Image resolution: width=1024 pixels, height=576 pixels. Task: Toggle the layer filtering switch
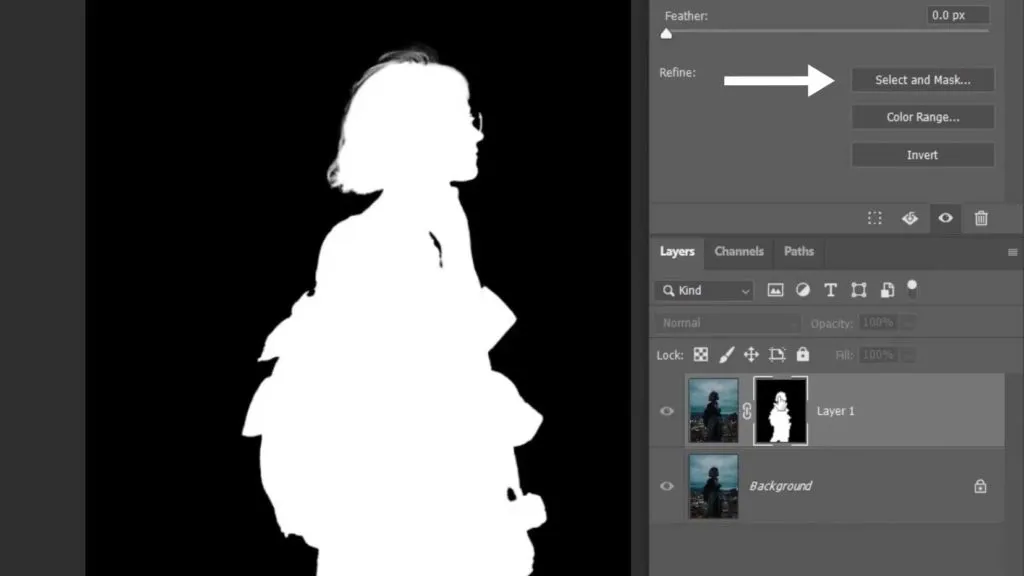pos(912,289)
